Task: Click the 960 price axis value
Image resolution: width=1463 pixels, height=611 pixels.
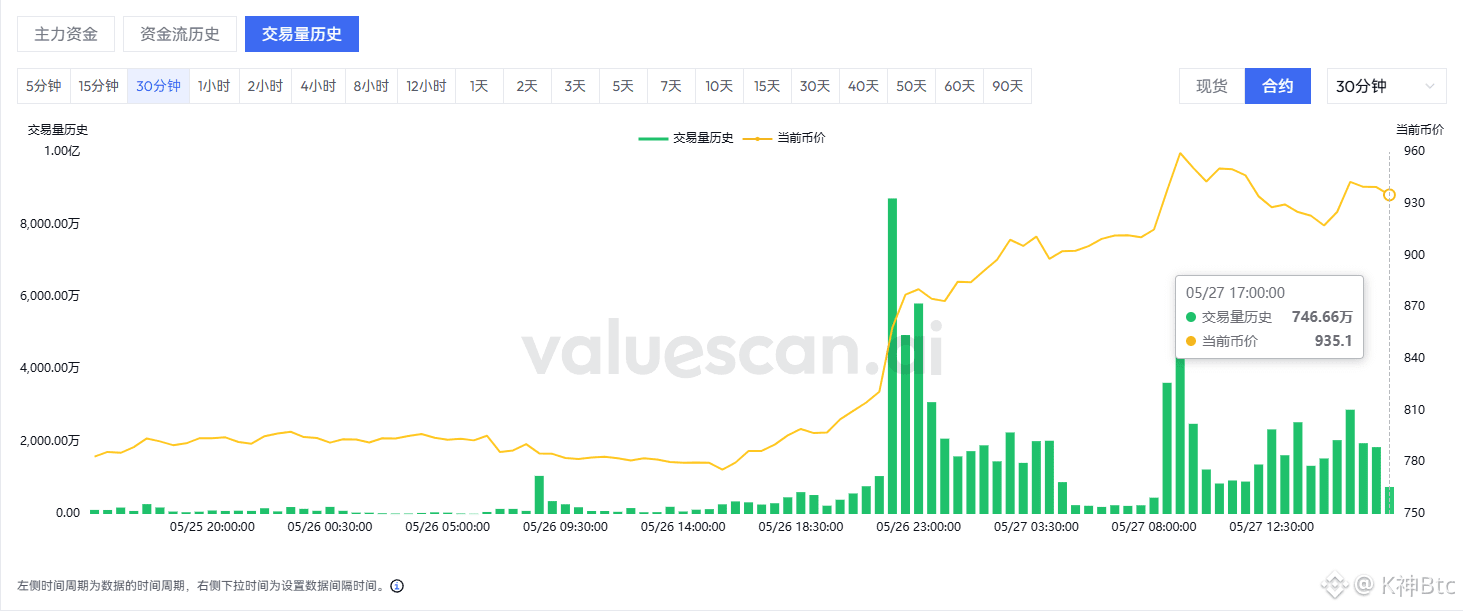Action: pos(1413,151)
